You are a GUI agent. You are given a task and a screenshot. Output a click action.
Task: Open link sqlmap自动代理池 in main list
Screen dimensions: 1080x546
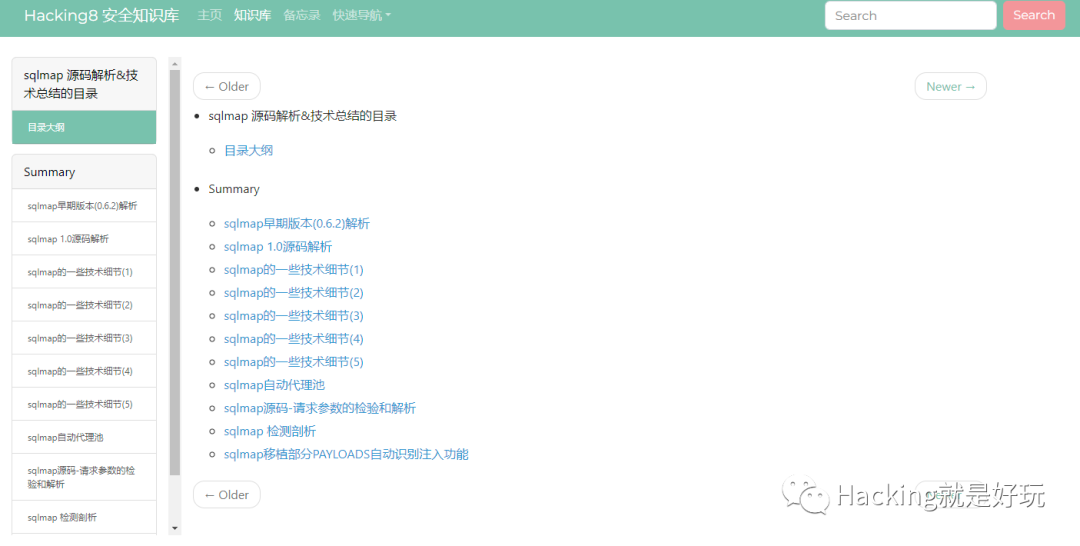[x=274, y=385]
